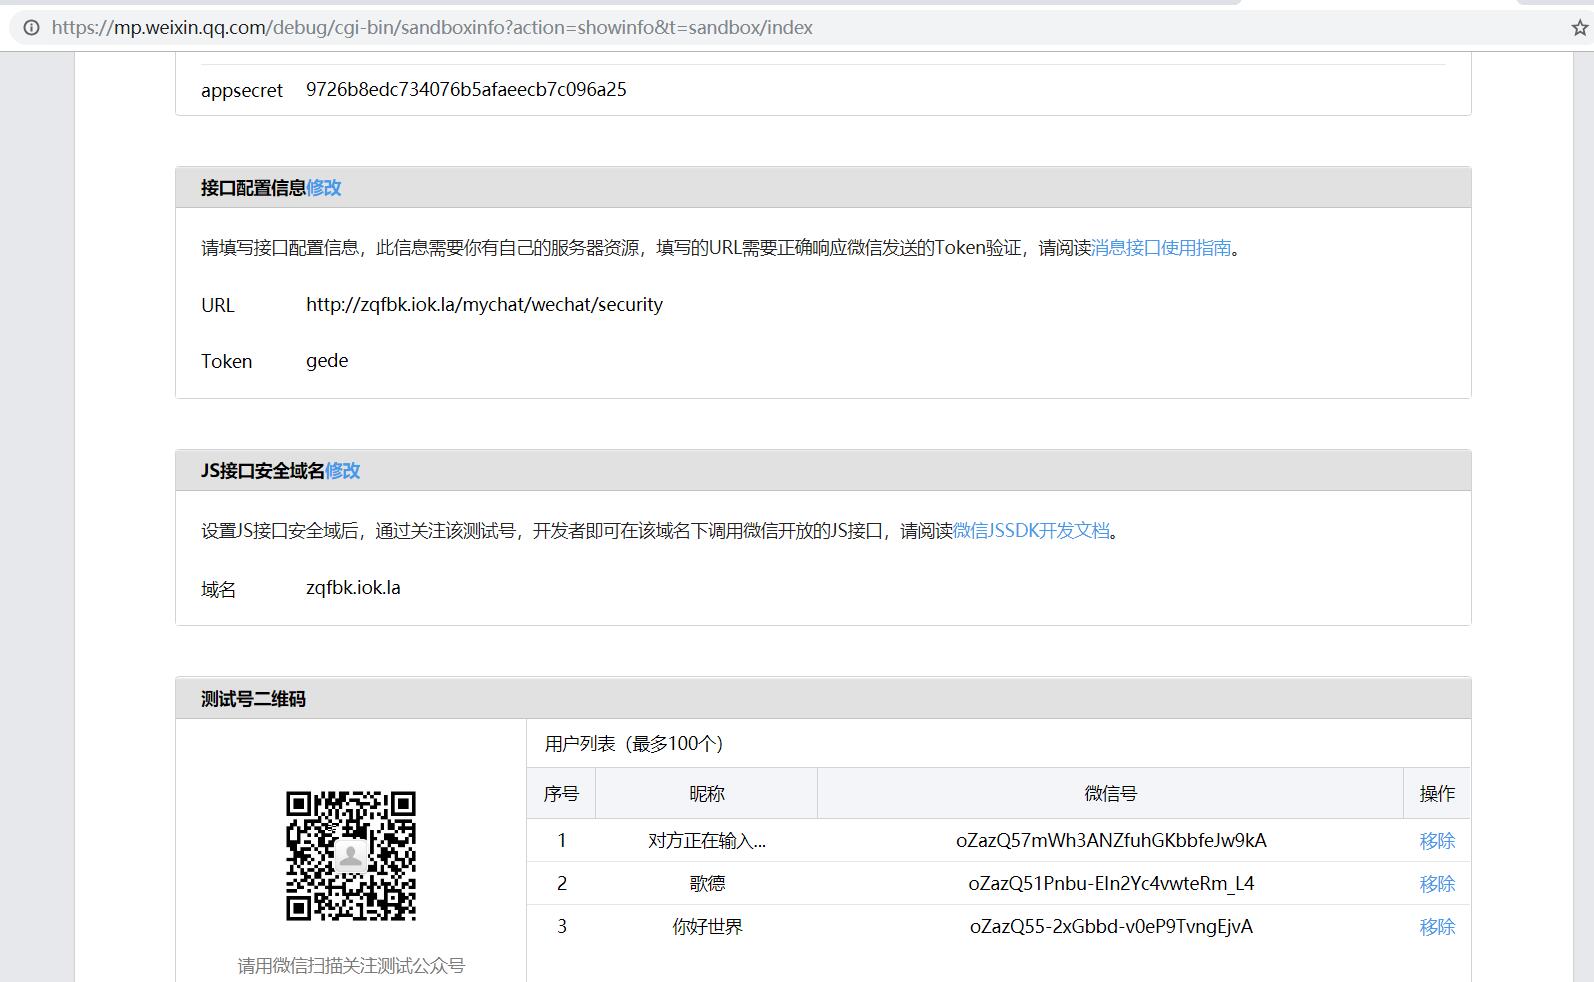
Task: Click the 用户列表（最多100个）title
Action: tap(634, 744)
